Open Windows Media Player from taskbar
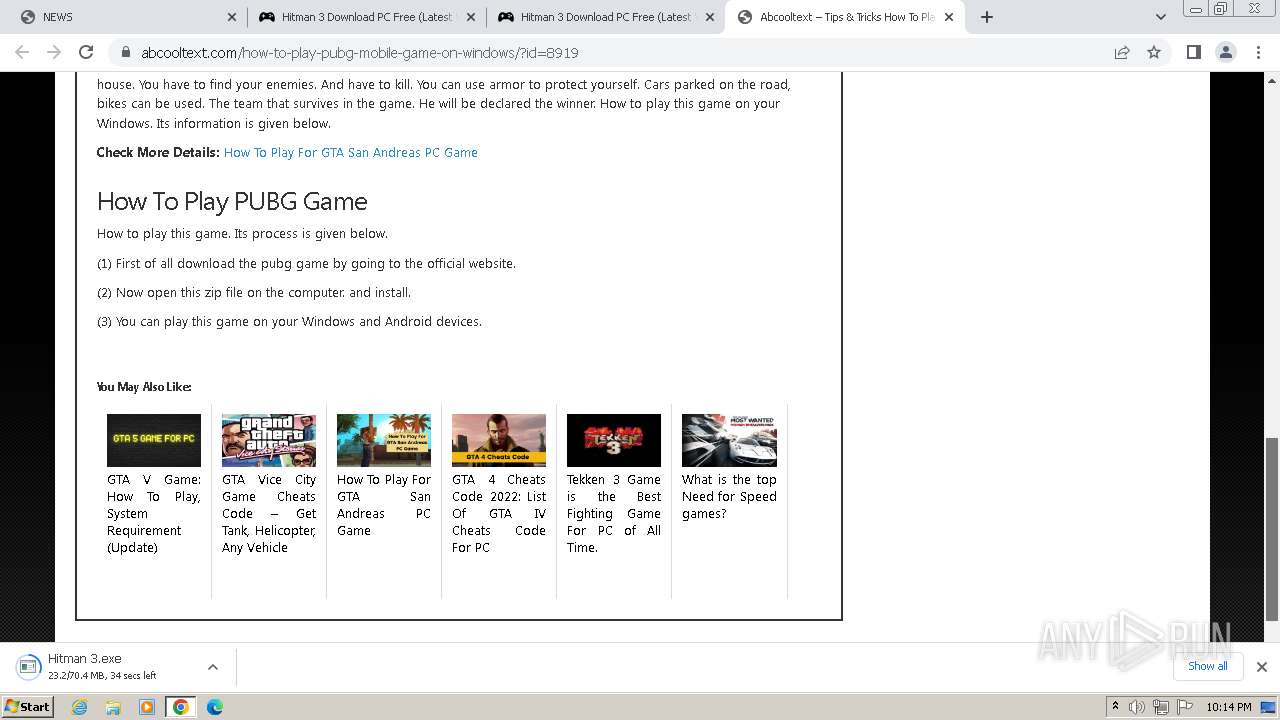Screen dimensions: 1280x720 tap(147, 707)
